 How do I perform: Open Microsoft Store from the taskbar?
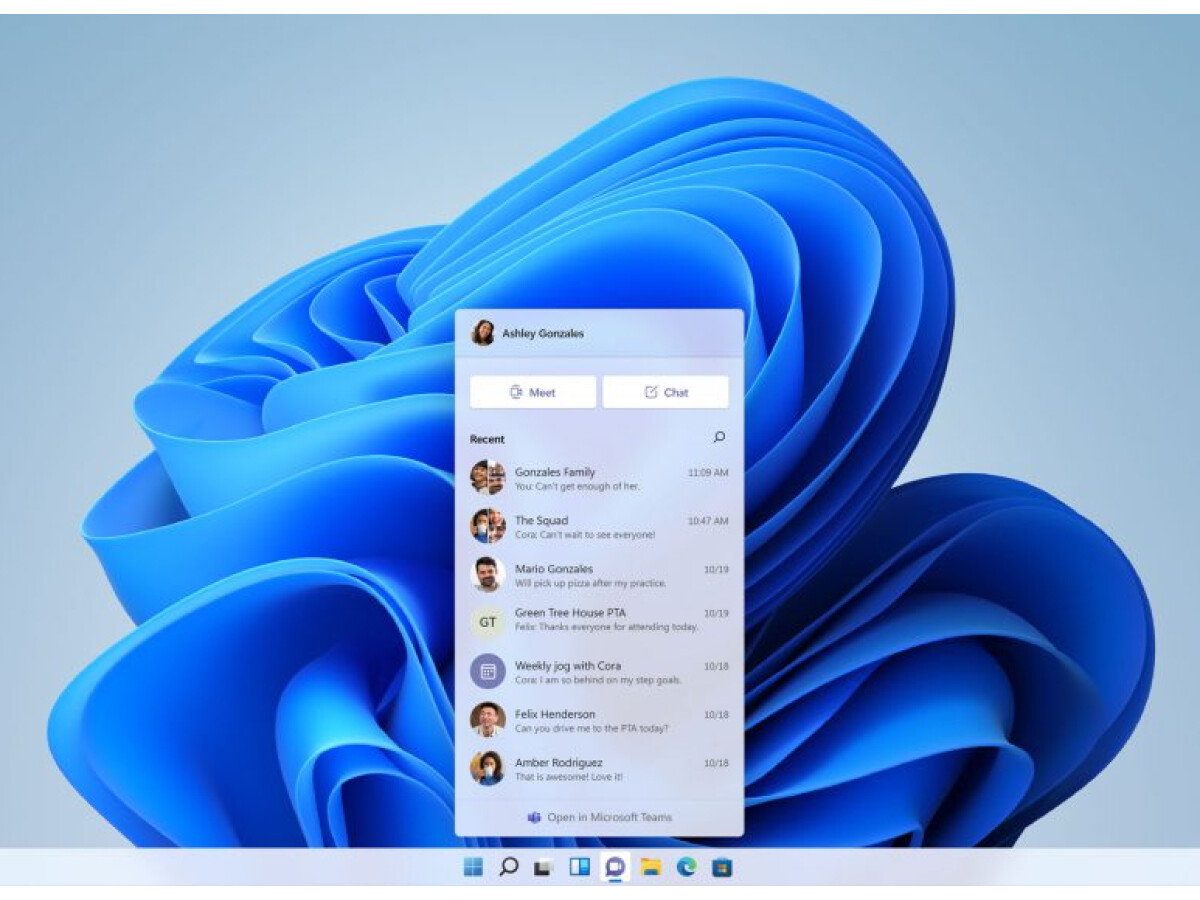pos(722,867)
